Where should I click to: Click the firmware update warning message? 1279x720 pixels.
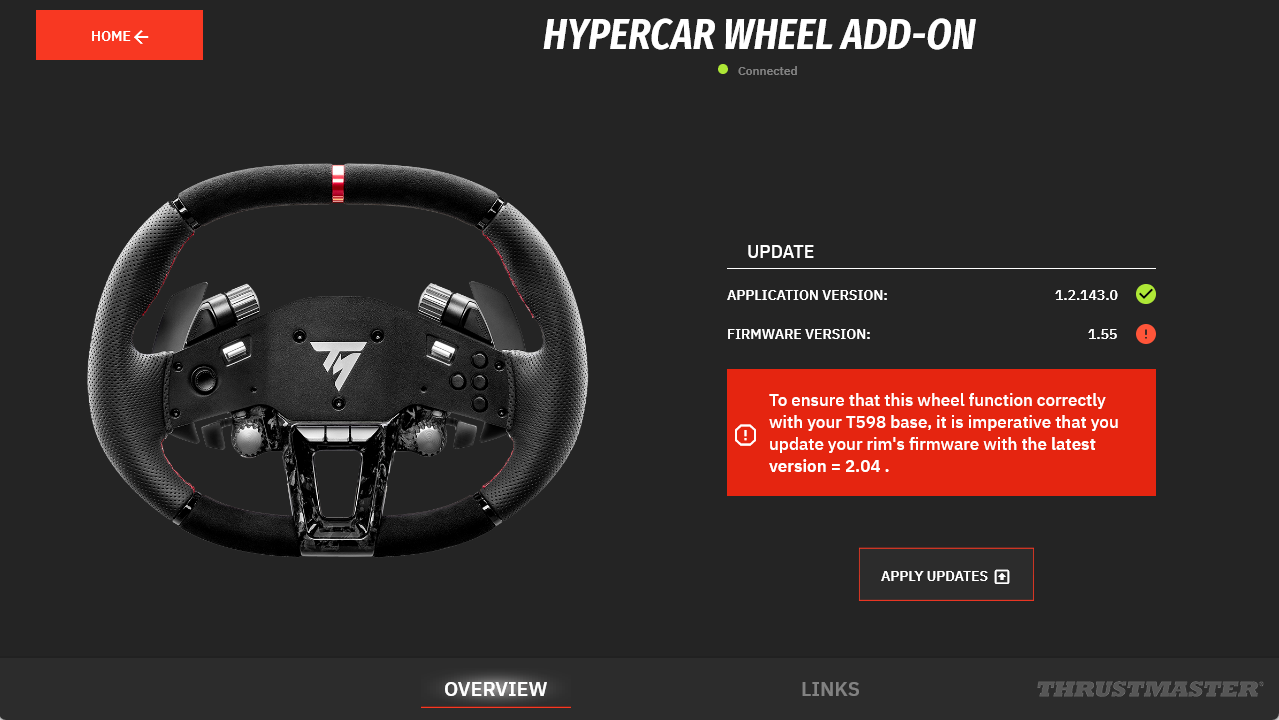[x=941, y=432]
